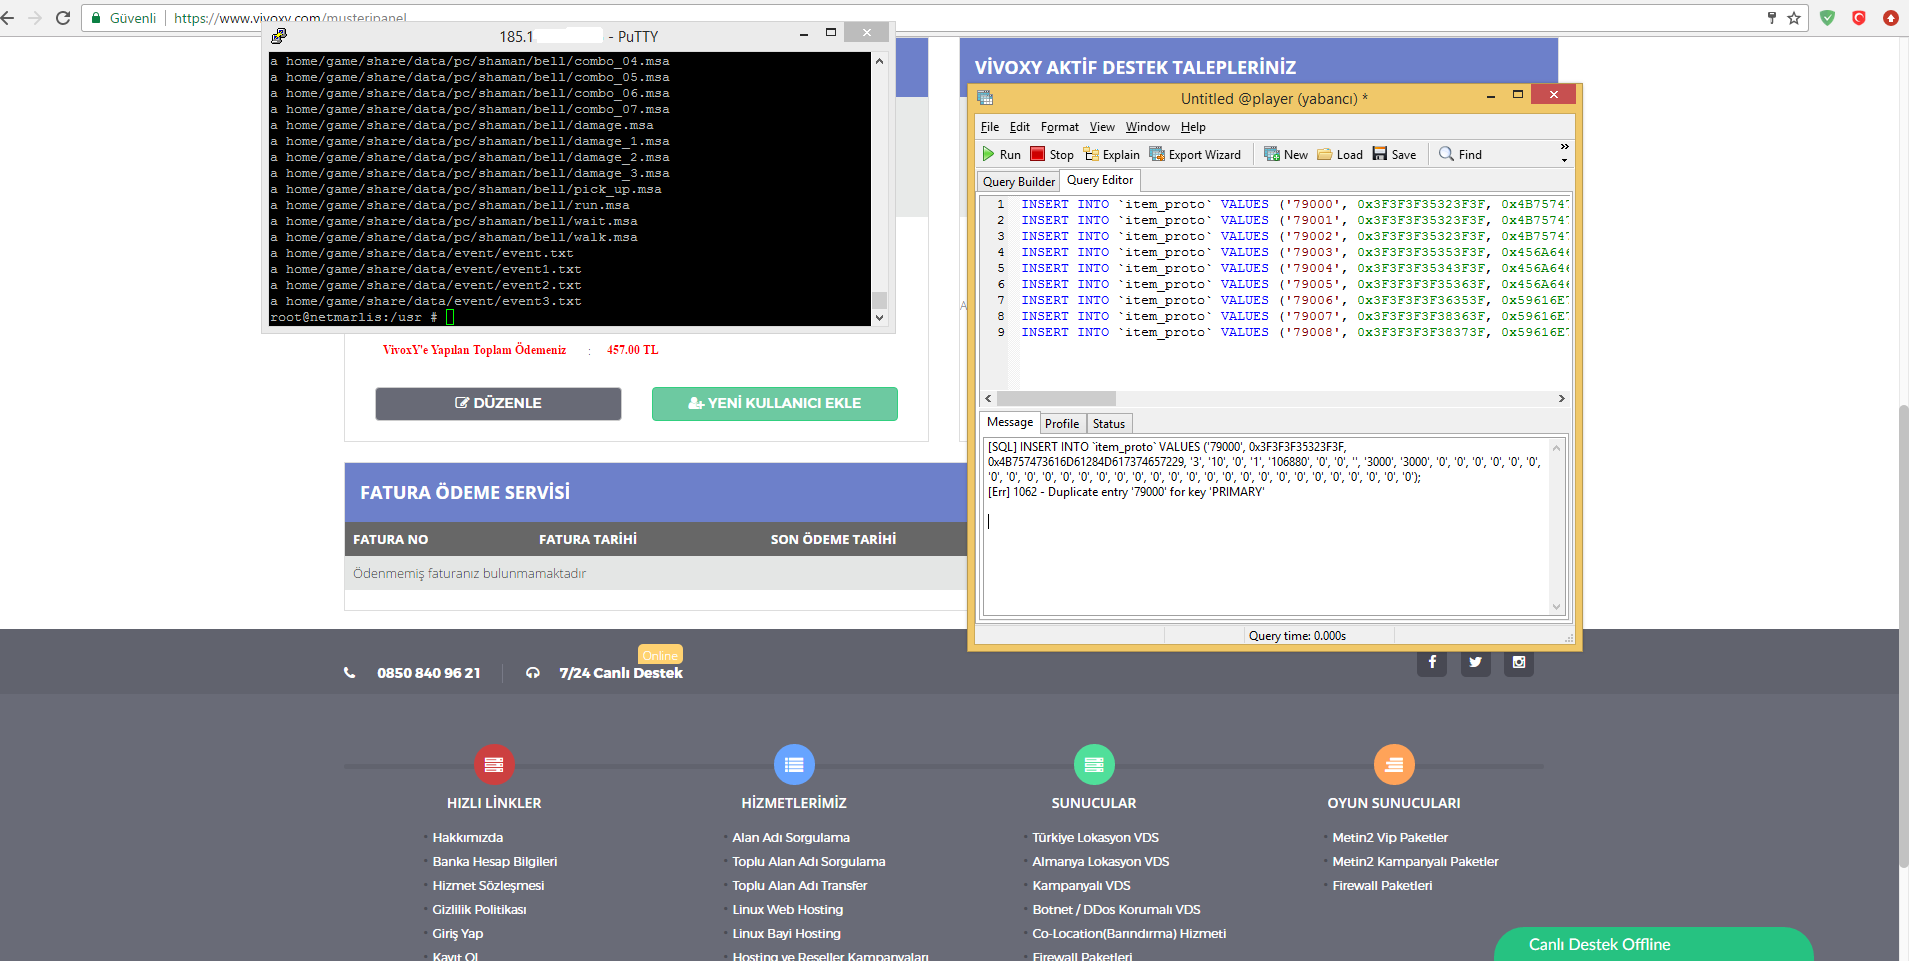Open the View menu
The height and width of the screenshot is (961, 1909).
1102,127
